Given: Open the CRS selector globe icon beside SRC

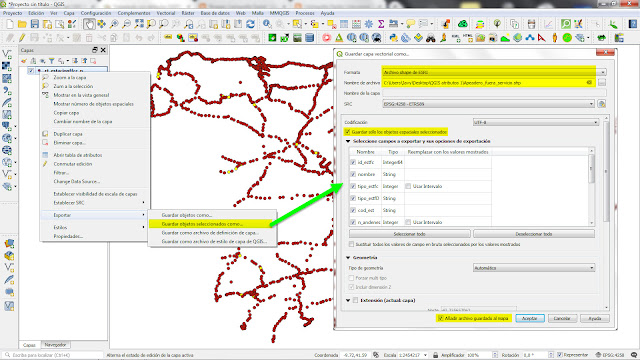Looking at the screenshot, I should point(602,104).
